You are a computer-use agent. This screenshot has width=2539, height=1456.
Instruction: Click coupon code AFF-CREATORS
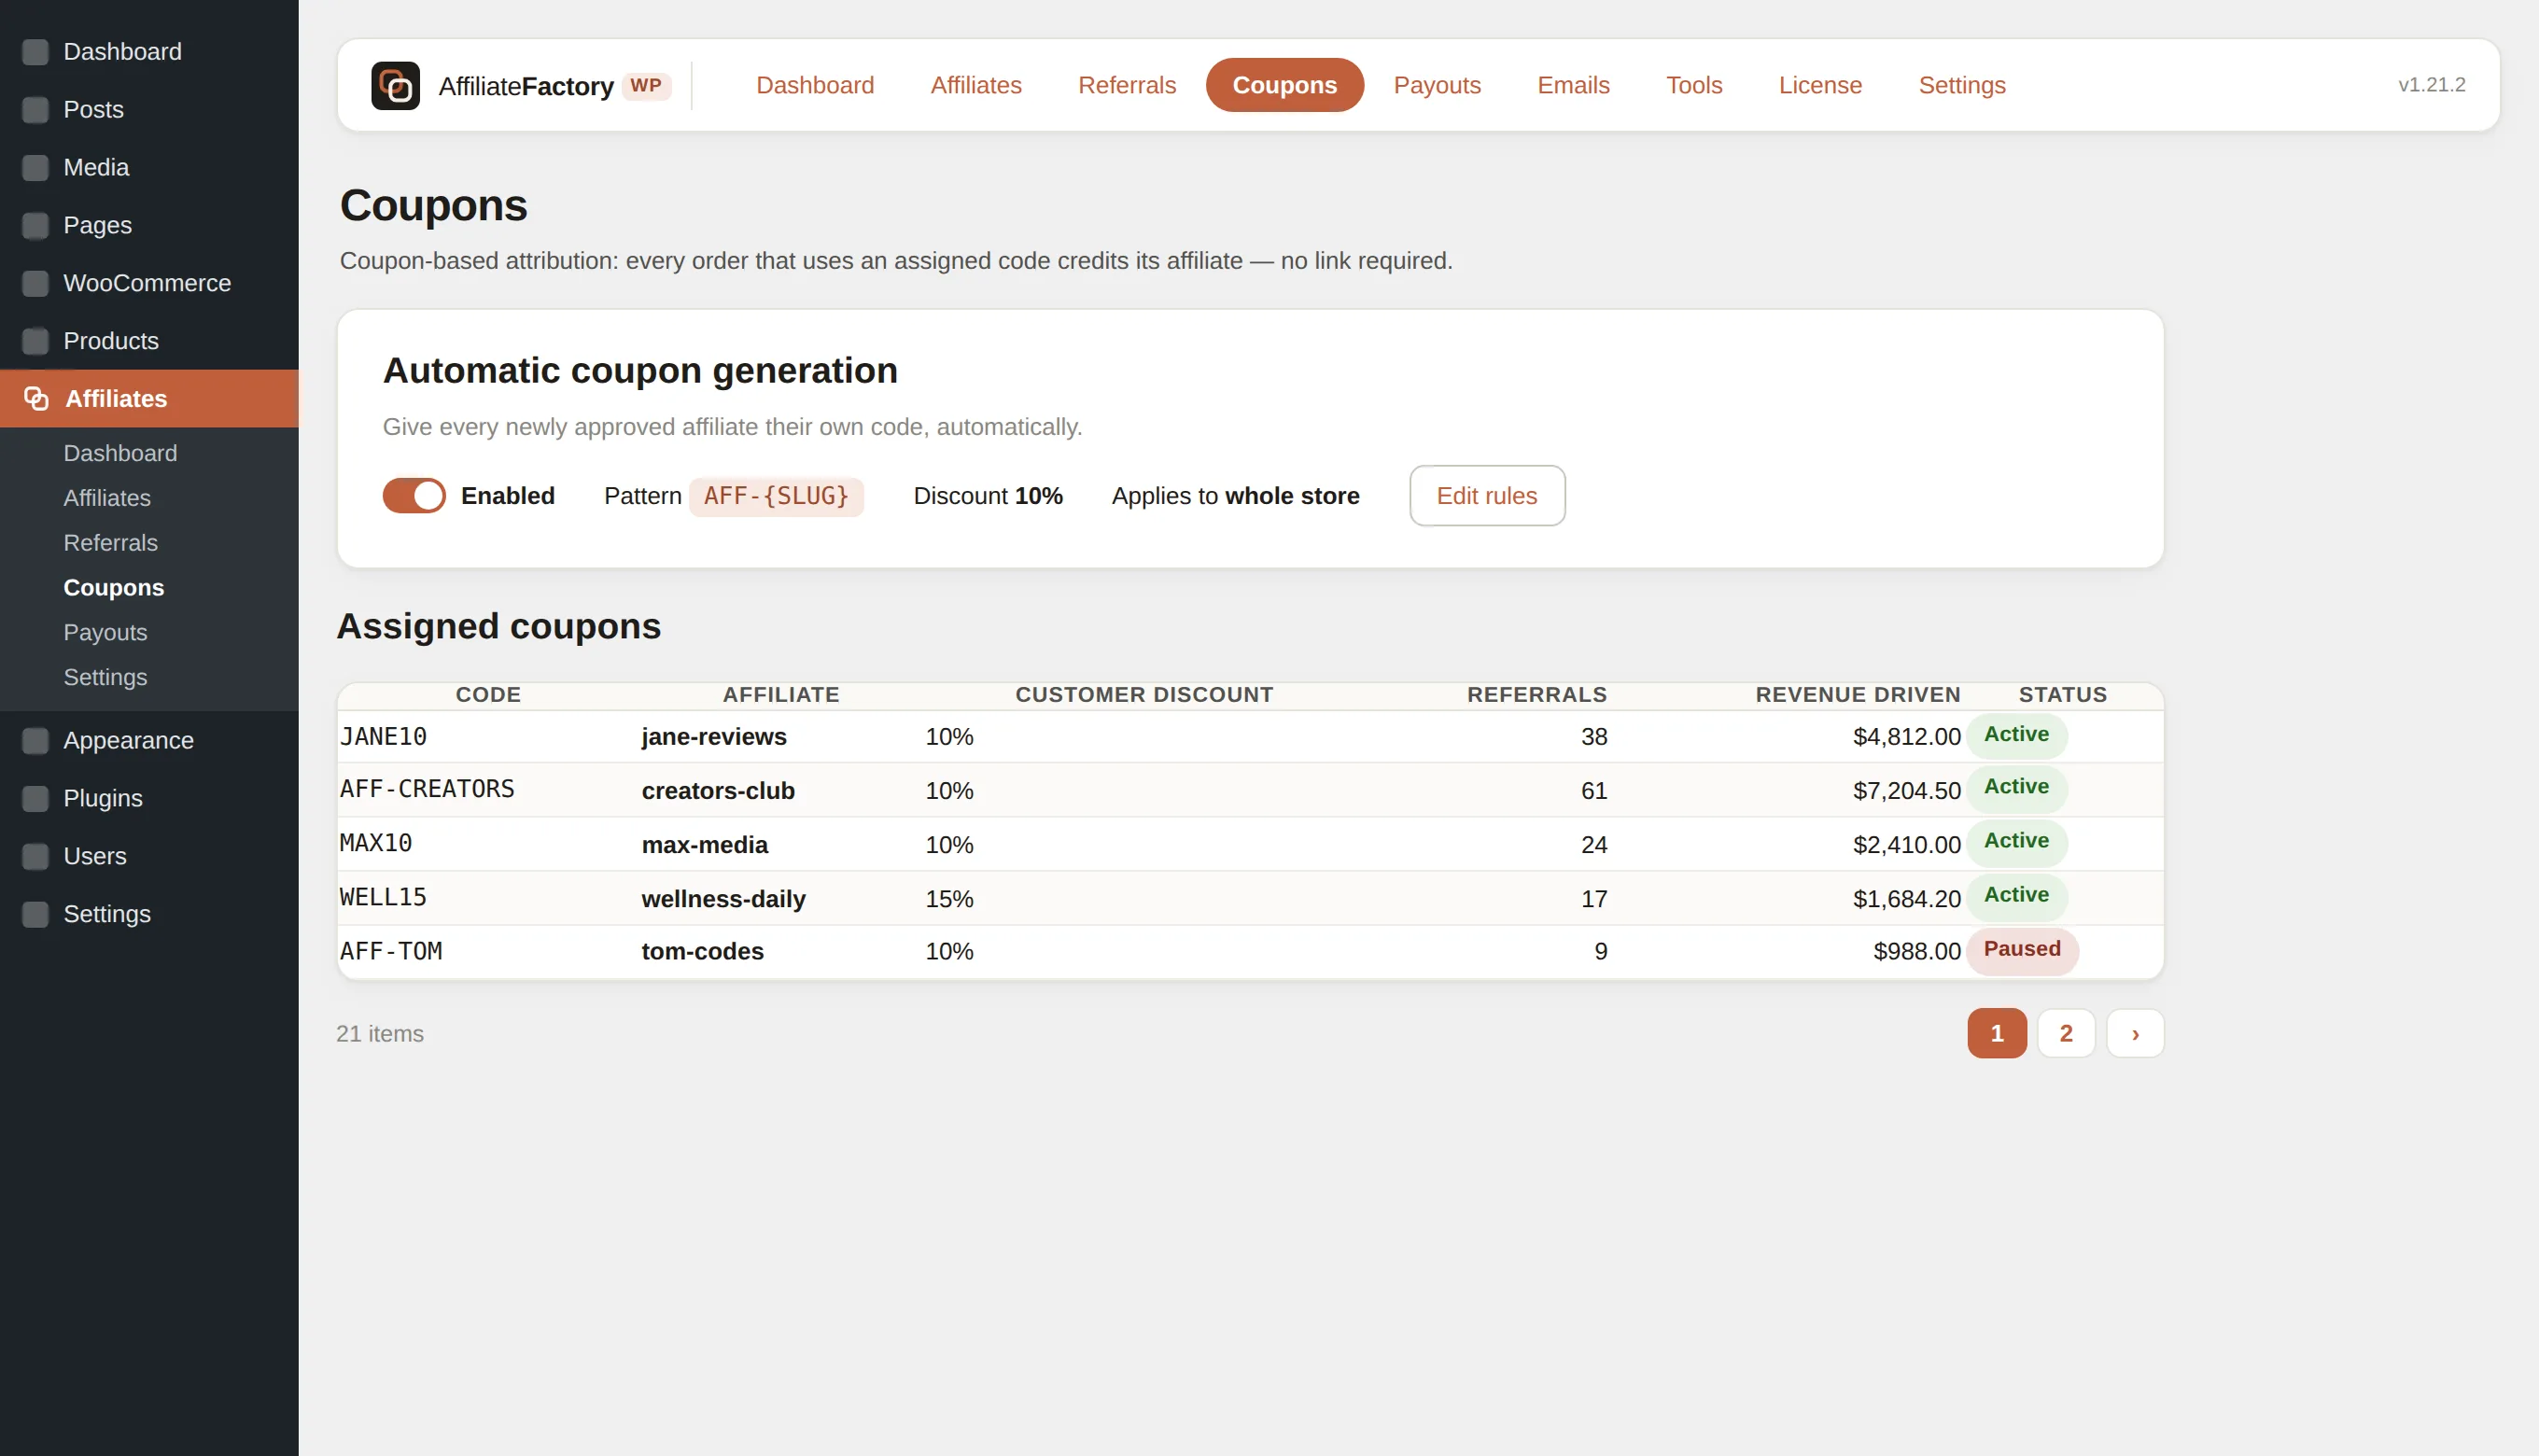click(x=427, y=789)
